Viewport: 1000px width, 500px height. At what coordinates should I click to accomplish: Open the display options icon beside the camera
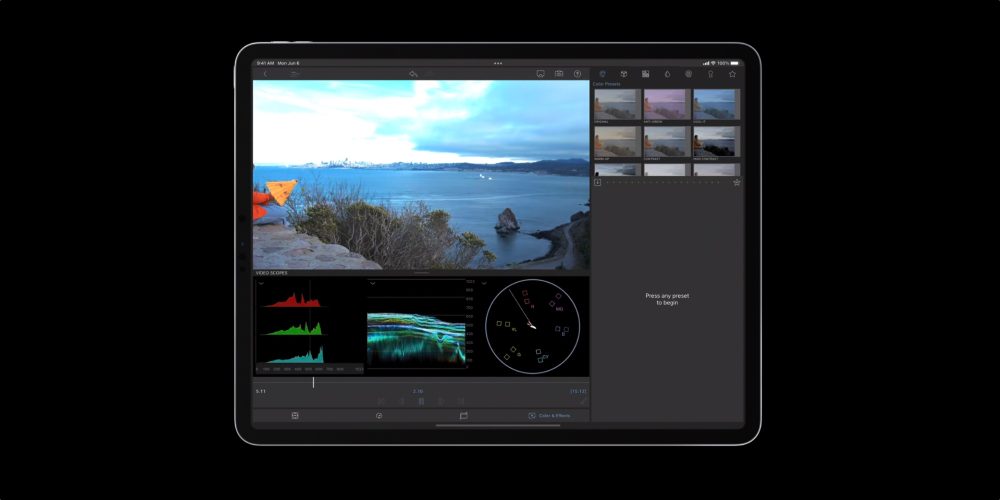pos(540,74)
